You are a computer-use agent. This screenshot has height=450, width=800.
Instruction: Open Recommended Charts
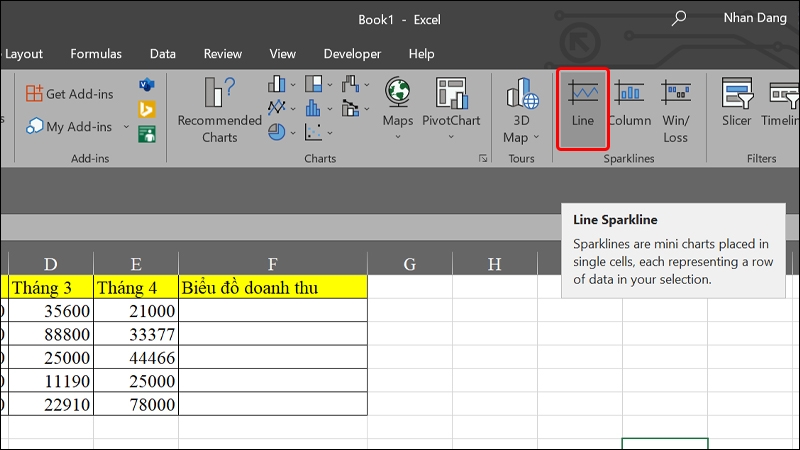[x=219, y=109]
